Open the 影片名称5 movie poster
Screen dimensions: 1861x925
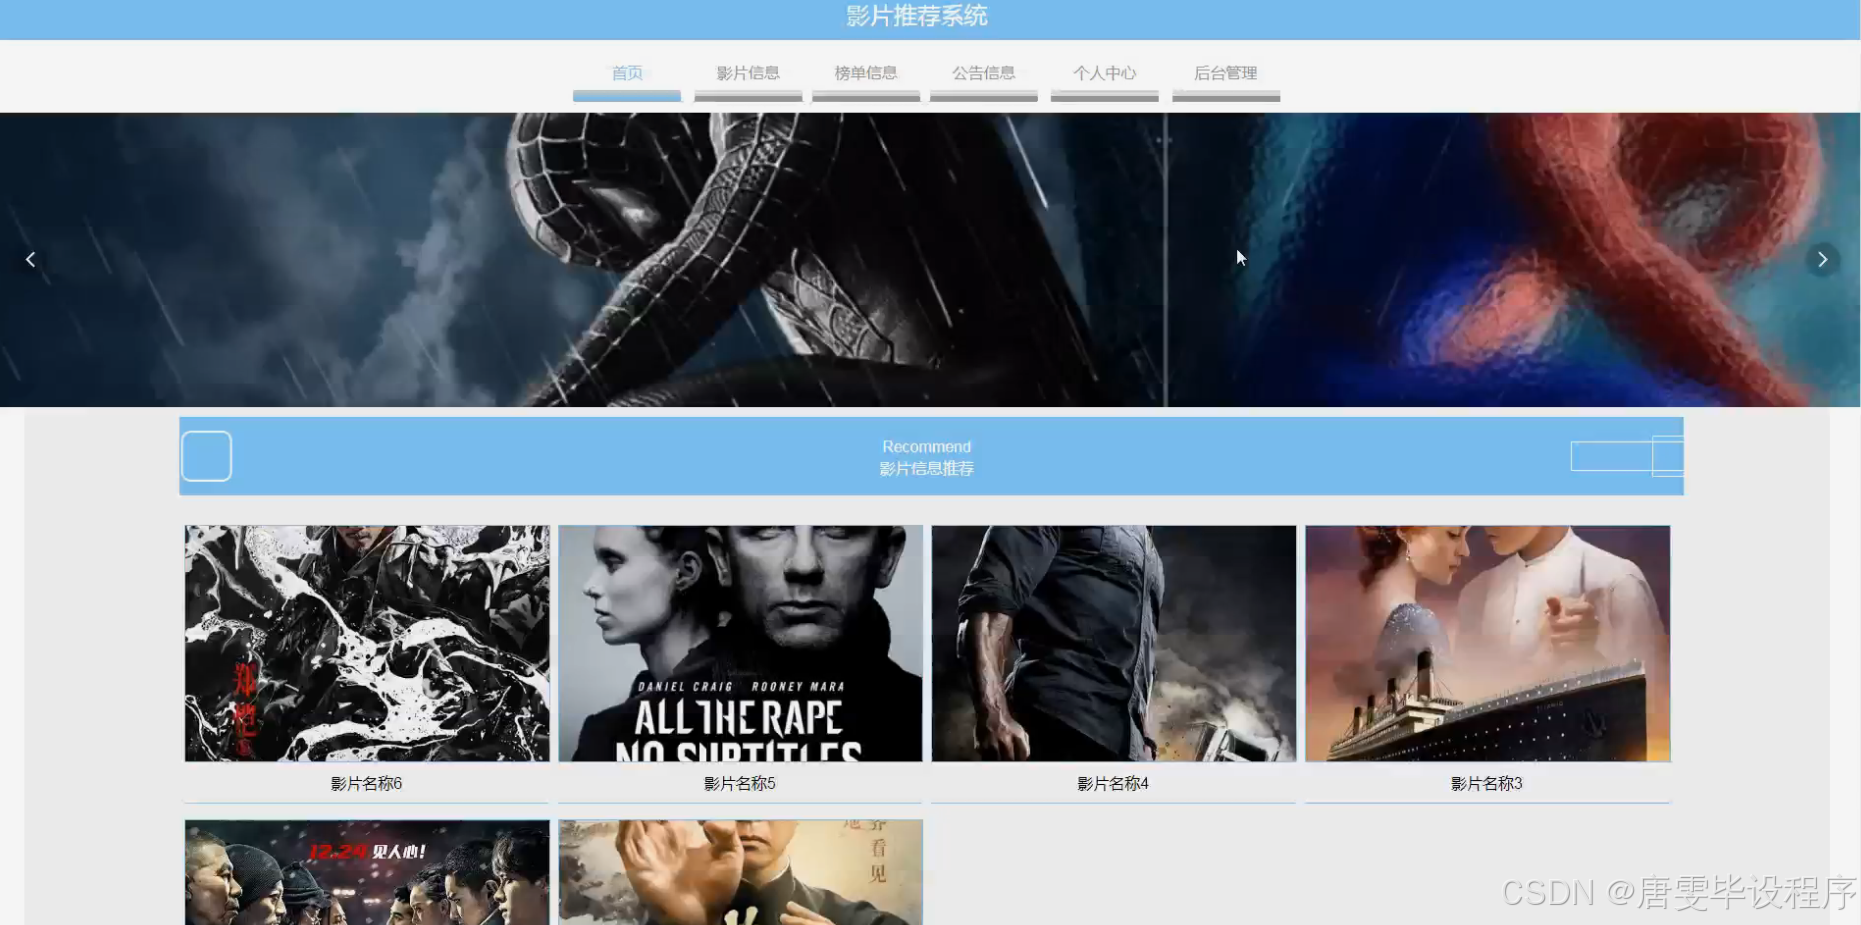click(740, 644)
